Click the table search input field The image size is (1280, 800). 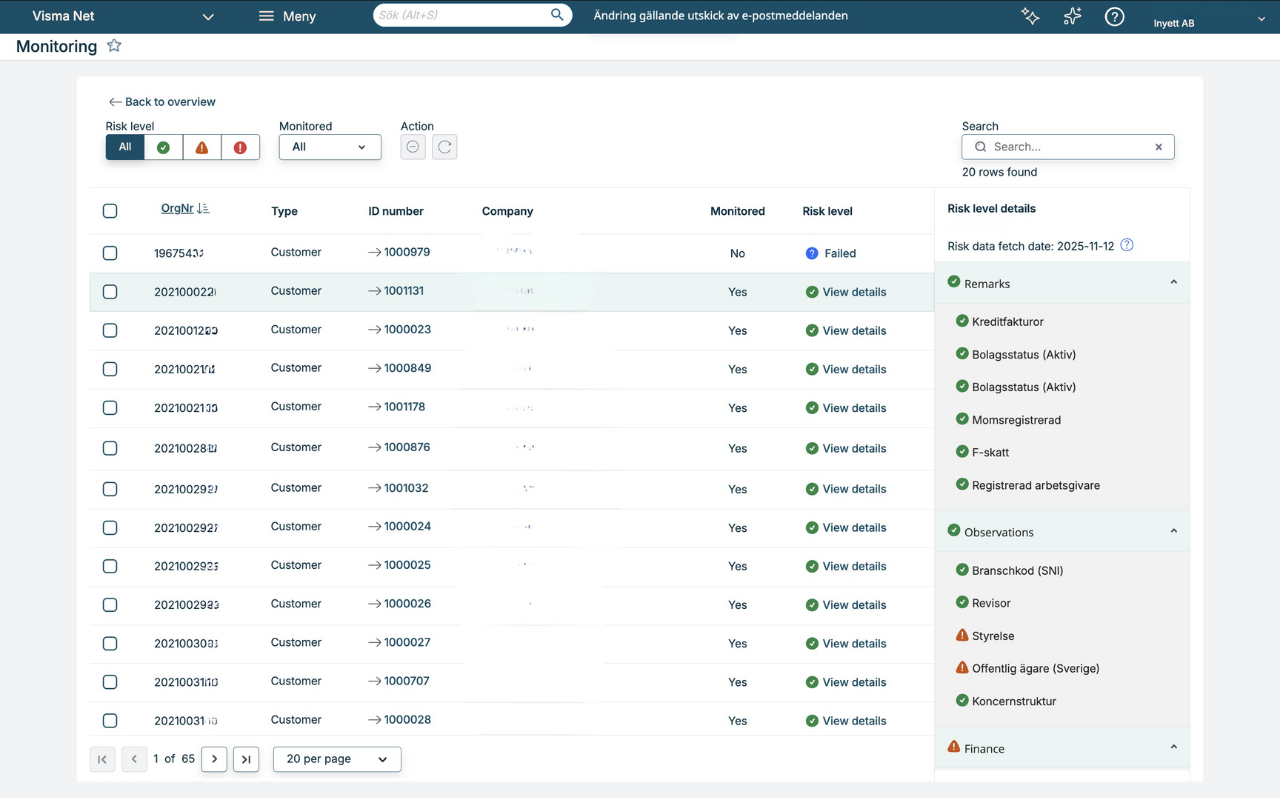coord(1066,147)
